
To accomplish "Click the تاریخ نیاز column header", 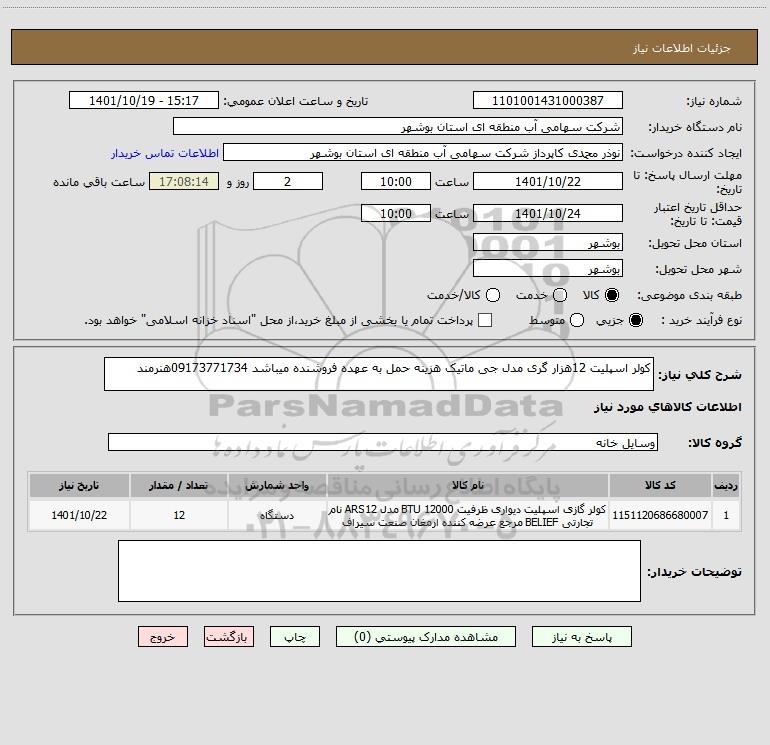I will point(79,485).
